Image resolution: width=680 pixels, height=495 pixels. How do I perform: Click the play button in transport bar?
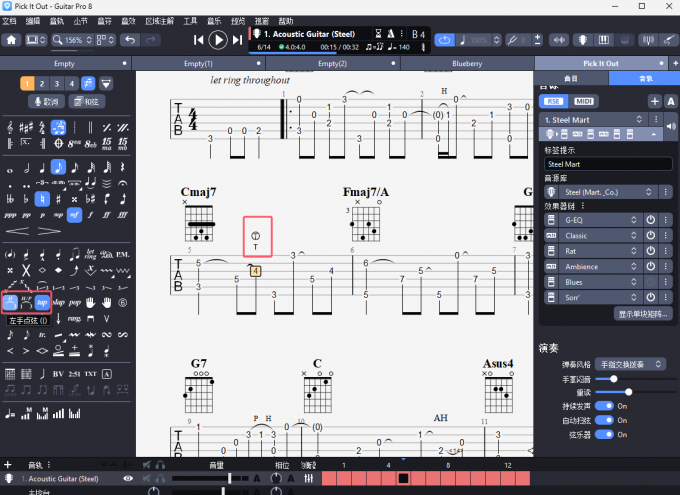pos(218,40)
